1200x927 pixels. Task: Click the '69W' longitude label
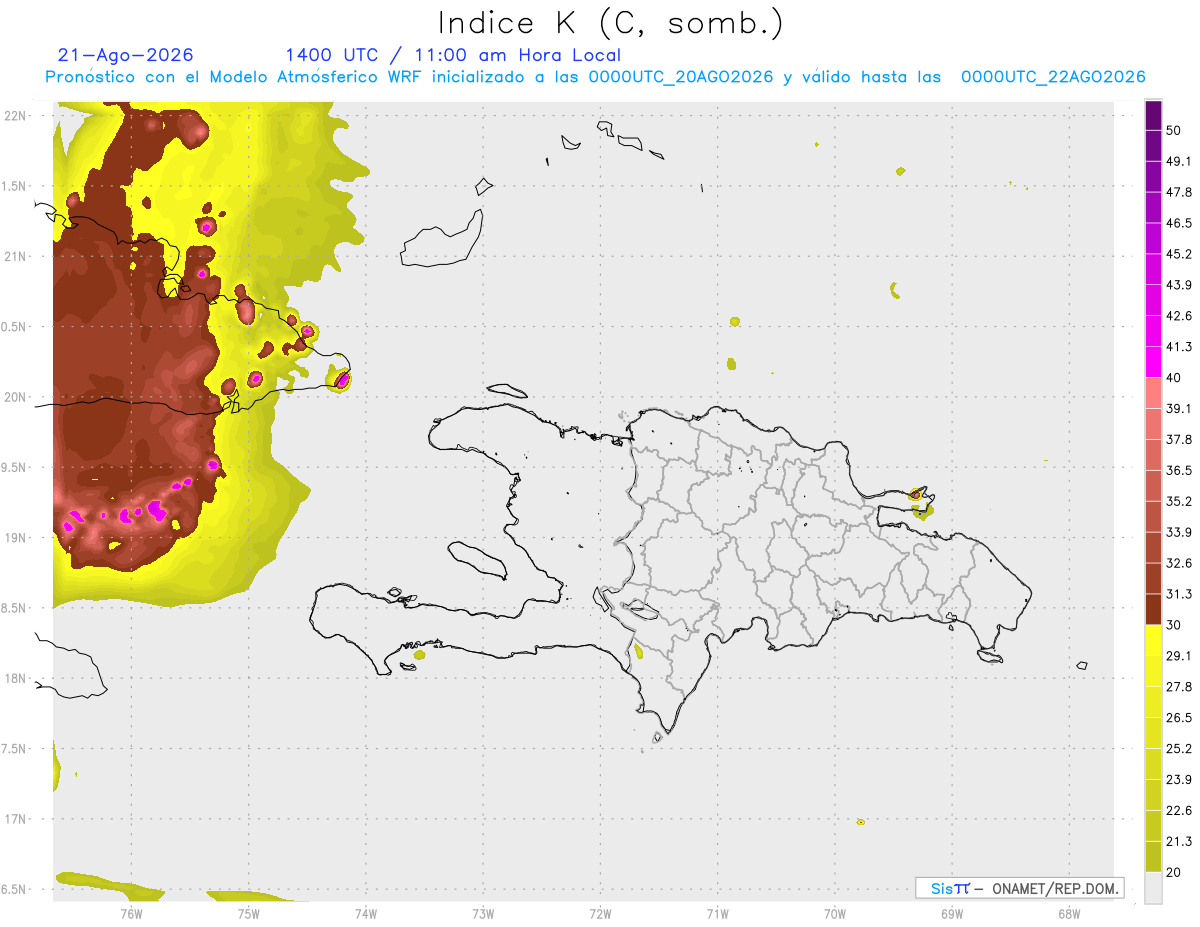click(x=952, y=914)
